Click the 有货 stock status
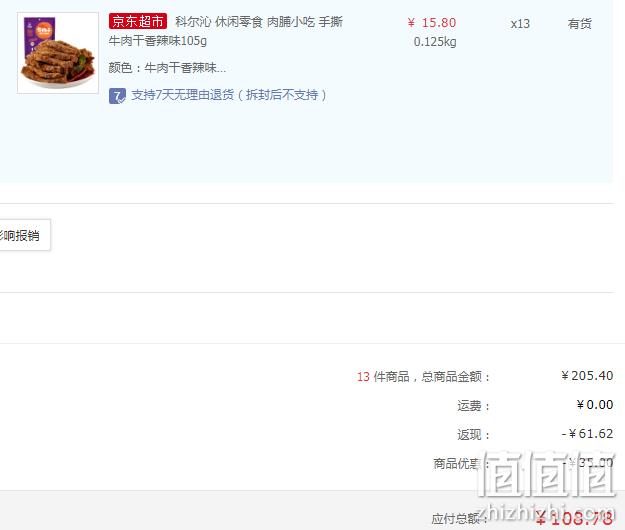 tap(580, 24)
